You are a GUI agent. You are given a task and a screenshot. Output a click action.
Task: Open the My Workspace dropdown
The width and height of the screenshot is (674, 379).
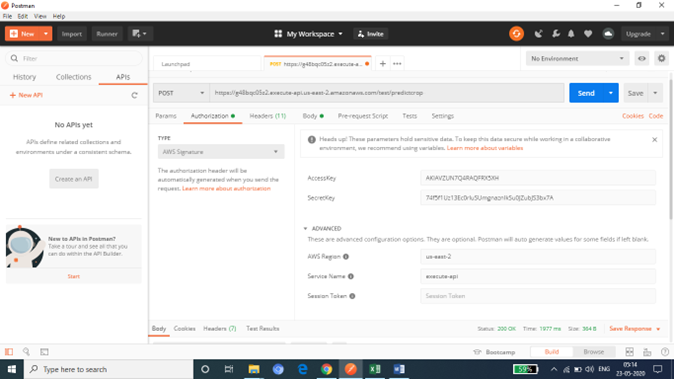309,34
